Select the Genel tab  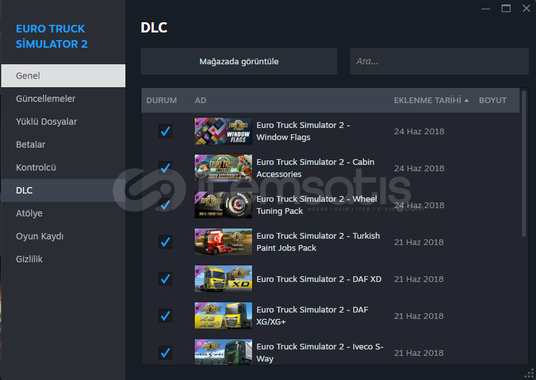point(63,76)
